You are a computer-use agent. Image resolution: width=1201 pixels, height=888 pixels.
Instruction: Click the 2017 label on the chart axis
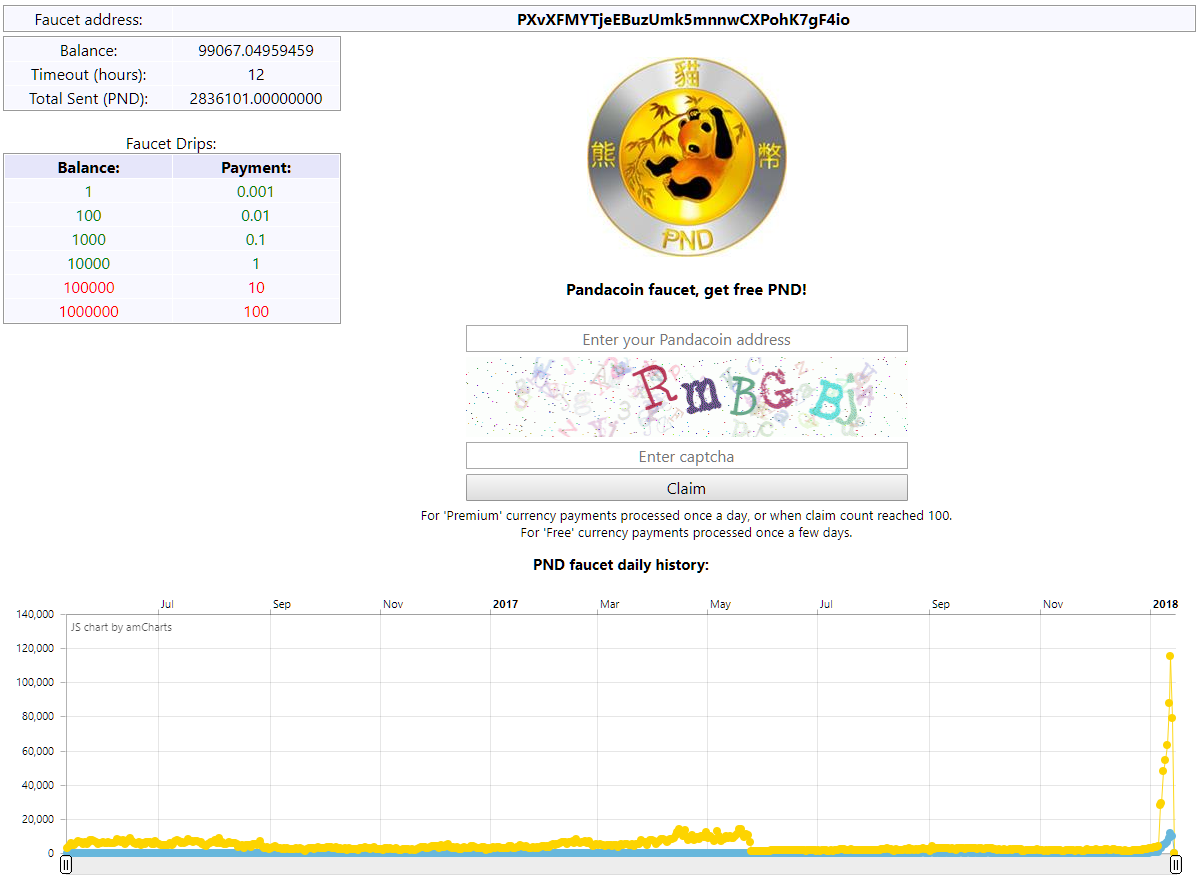point(506,604)
